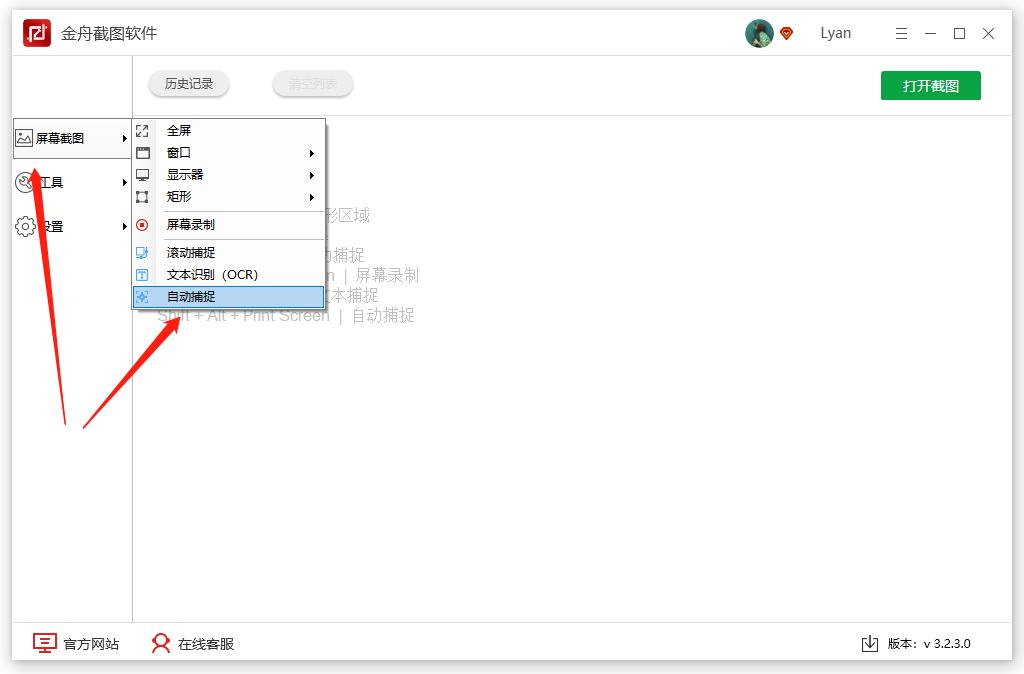Click the 自动捕捉 auto-capture icon
Viewport: 1024px width, 674px height.
142,297
